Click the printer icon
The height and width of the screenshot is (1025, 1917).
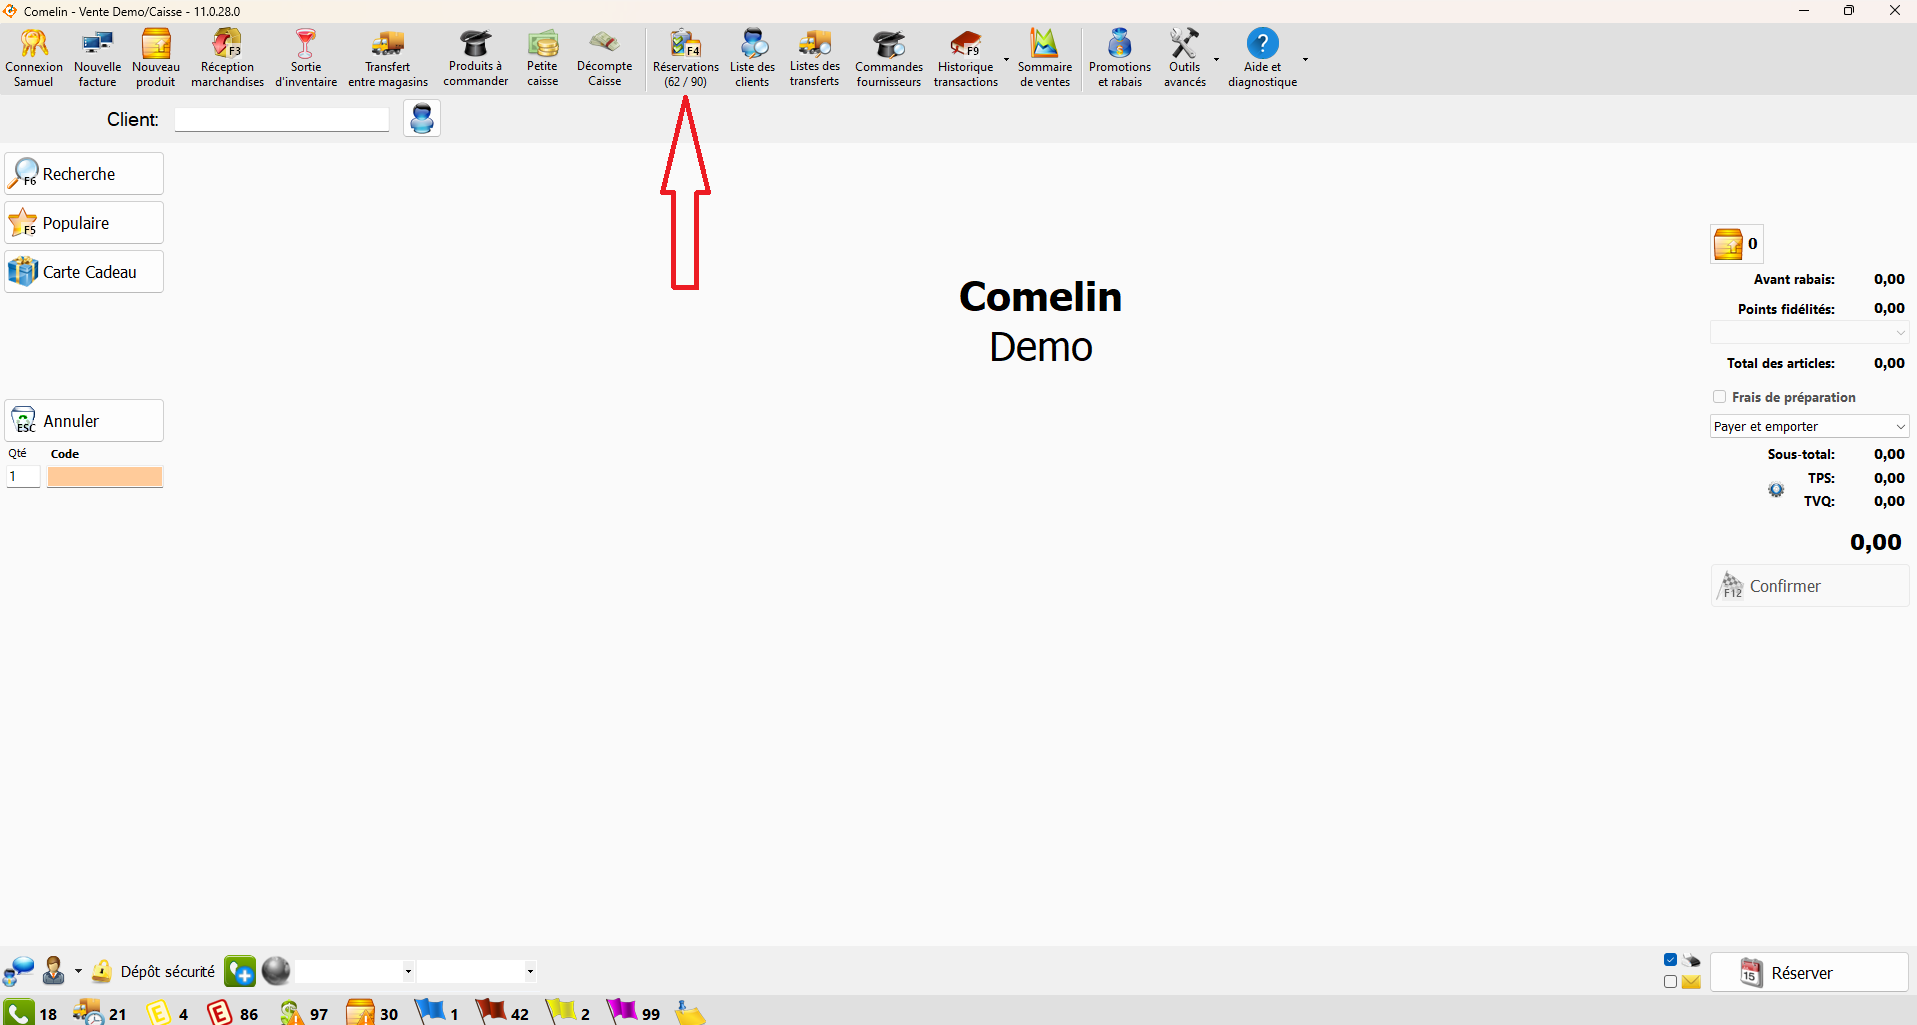[x=1691, y=960]
